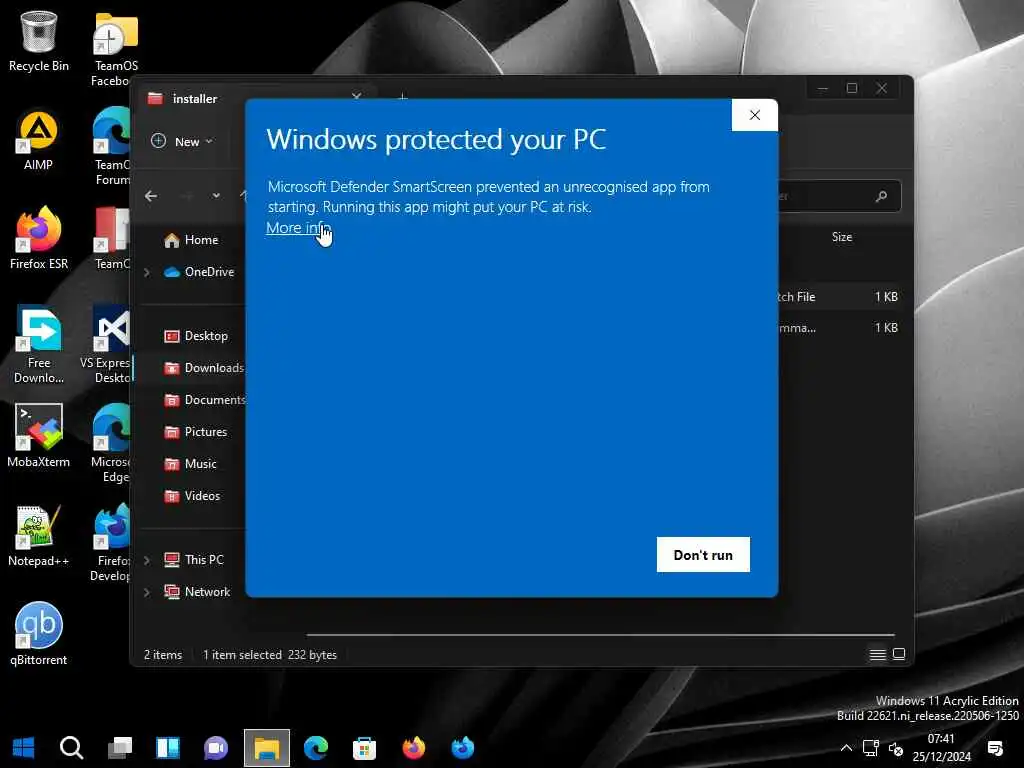Open Firefox Developer desktop shortcut
The width and height of the screenshot is (1024, 768).
(111, 543)
